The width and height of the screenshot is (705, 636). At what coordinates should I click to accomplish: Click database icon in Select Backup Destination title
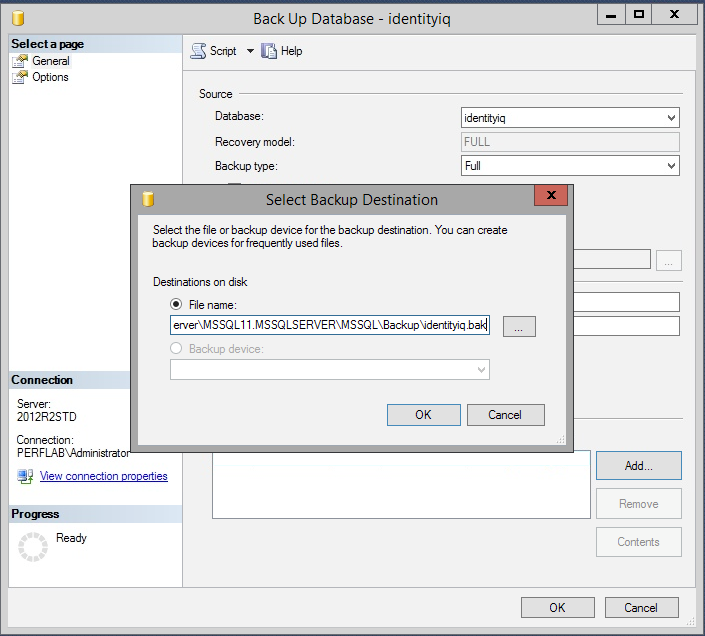pos(148,199)
